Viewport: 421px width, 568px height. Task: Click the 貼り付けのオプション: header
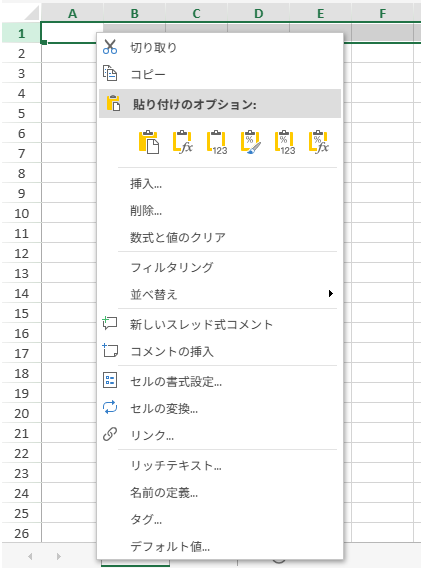220,104
